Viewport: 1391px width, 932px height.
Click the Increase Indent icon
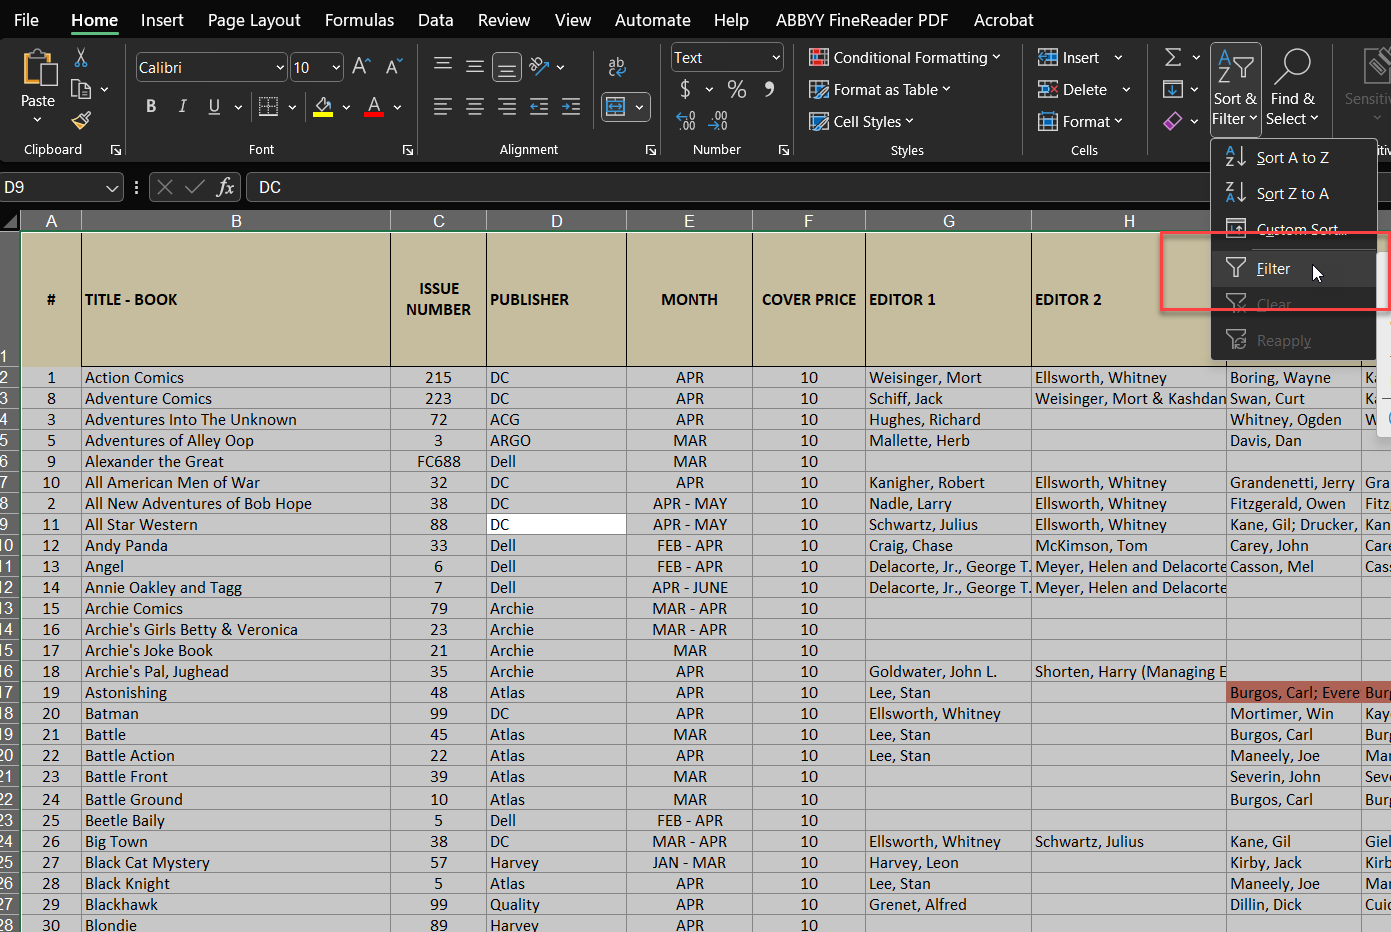click(x=571, y=106)
